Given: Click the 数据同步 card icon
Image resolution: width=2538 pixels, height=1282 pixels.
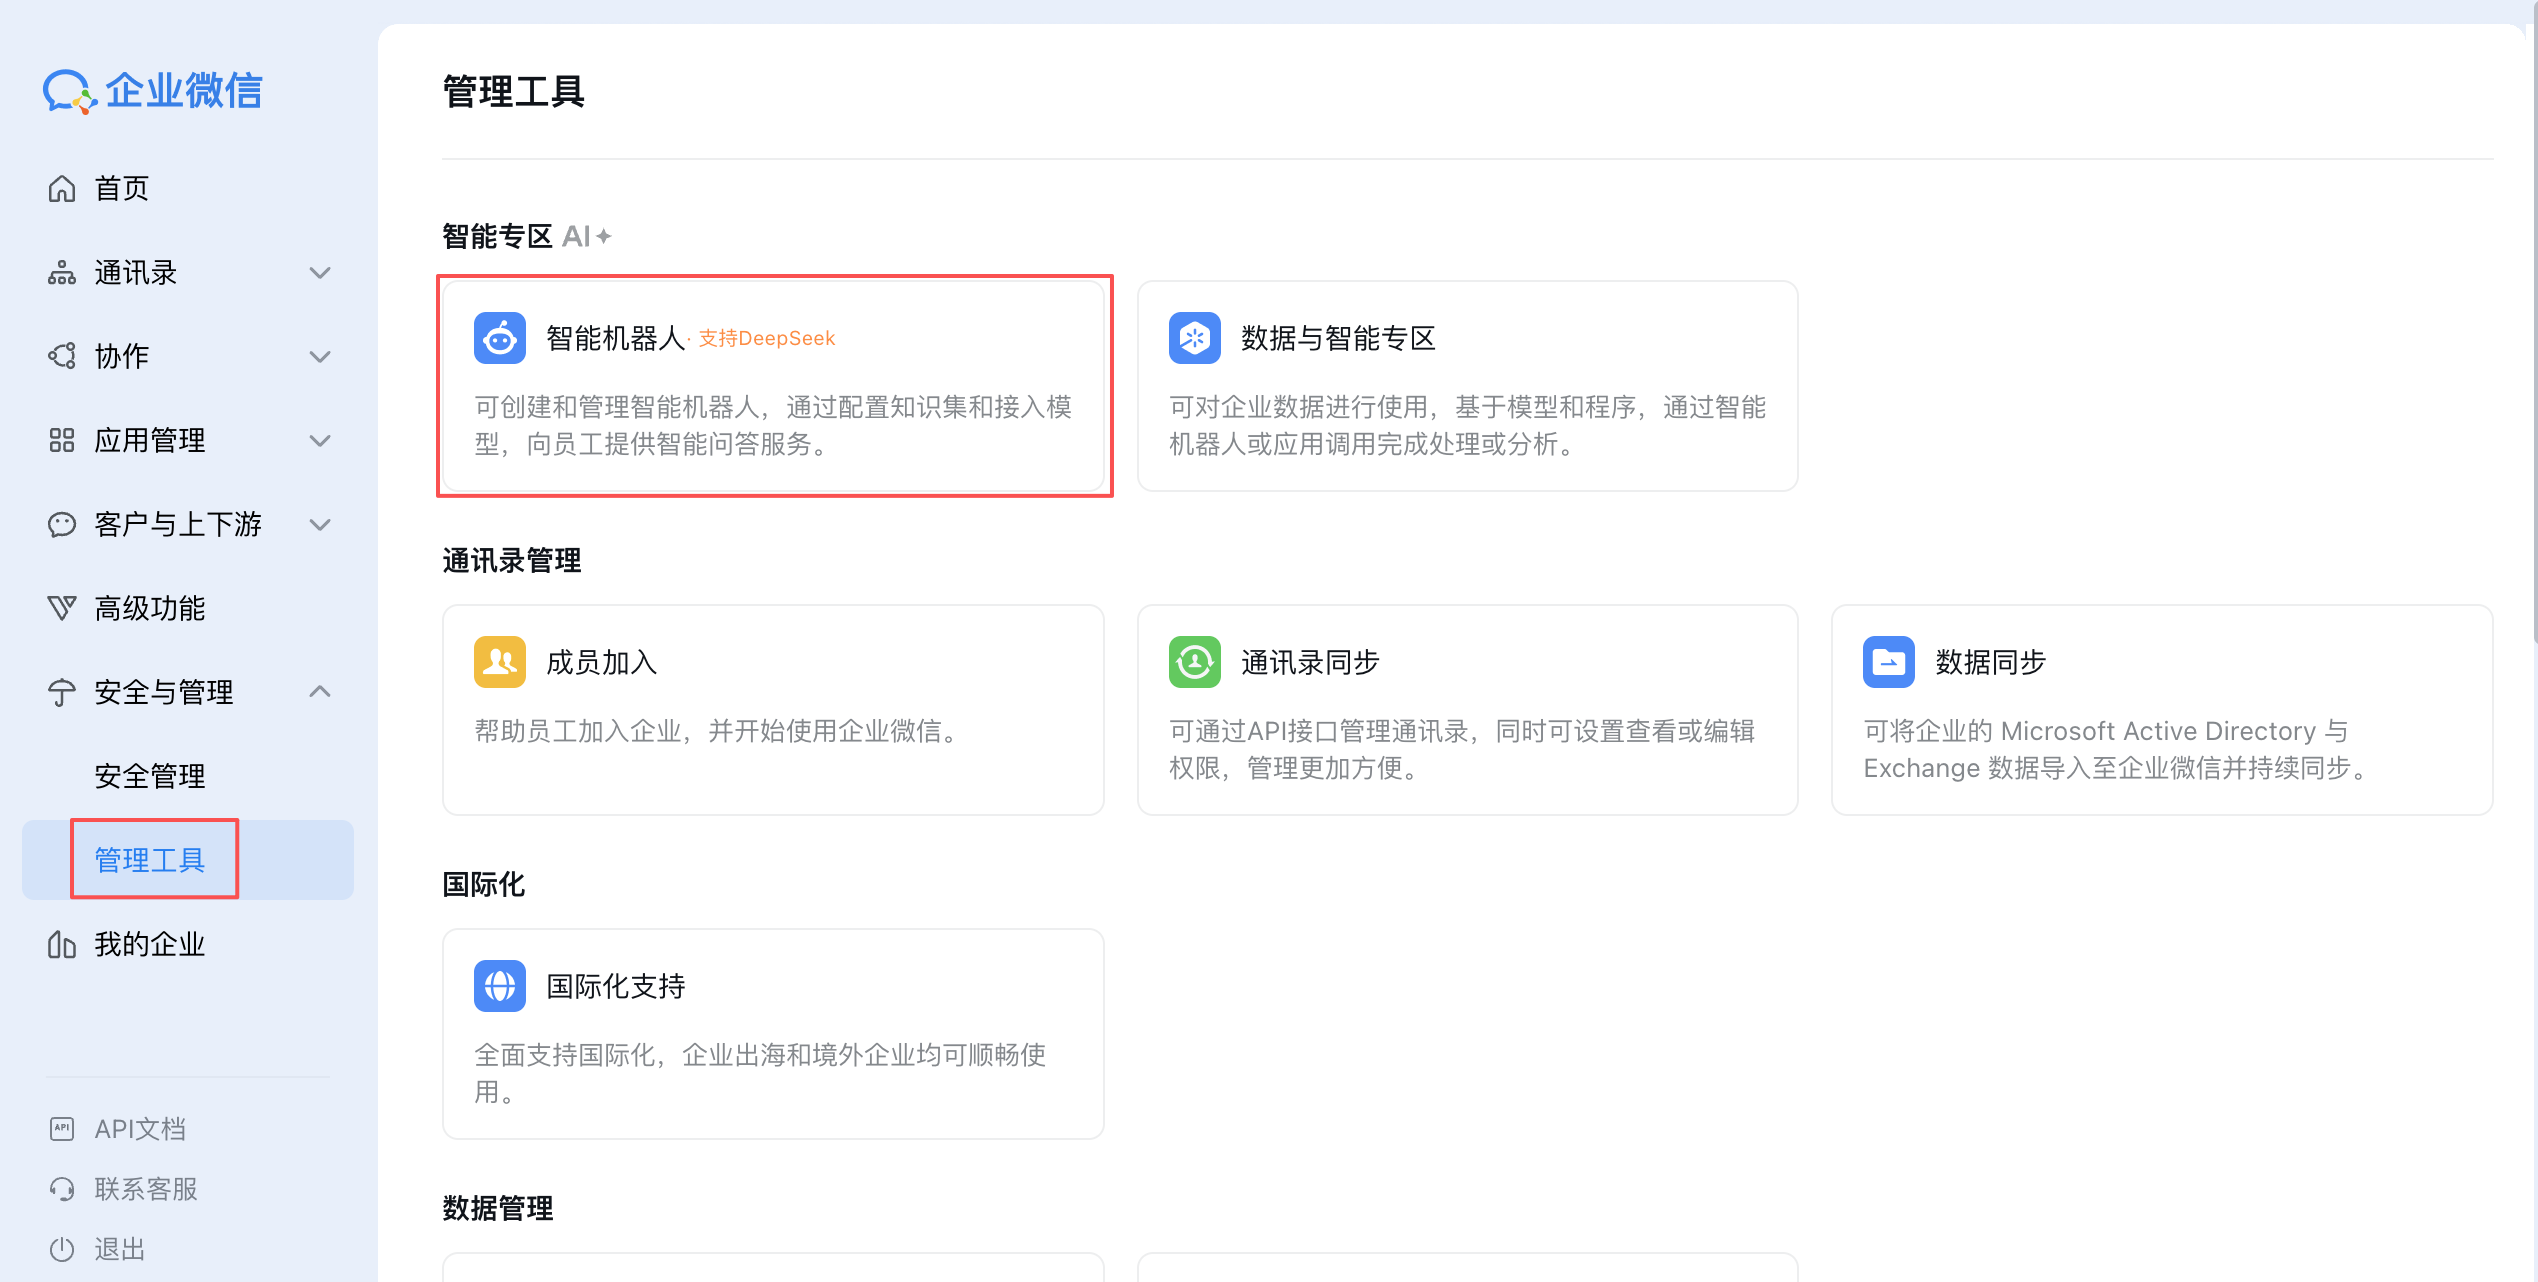Looking at the screenshot, I should (x=1889, y=661).
